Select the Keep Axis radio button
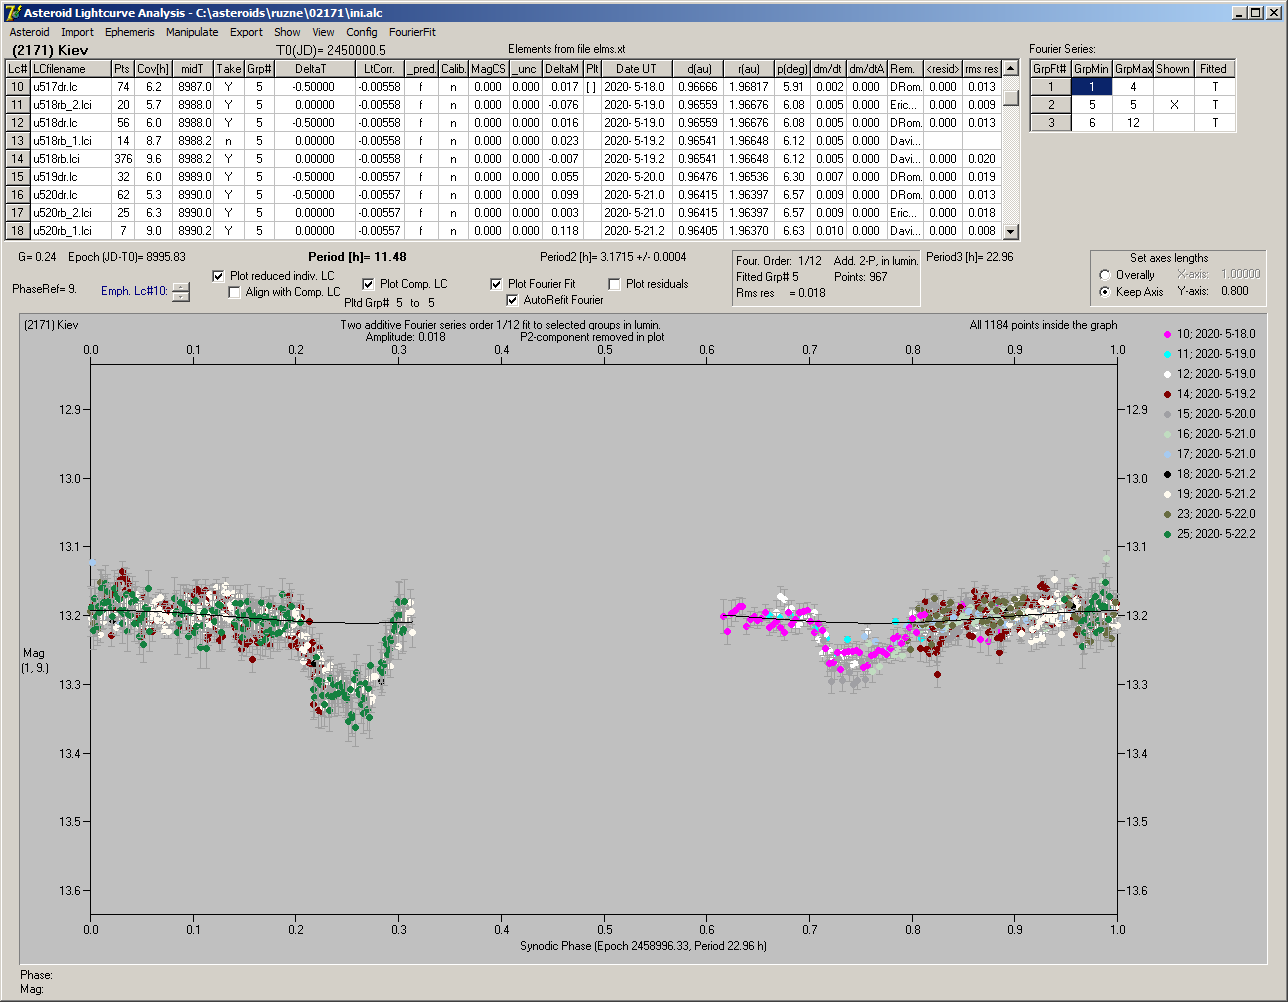The image size is (1288, 1002). pyautogui.click(x=1105, y=292)
